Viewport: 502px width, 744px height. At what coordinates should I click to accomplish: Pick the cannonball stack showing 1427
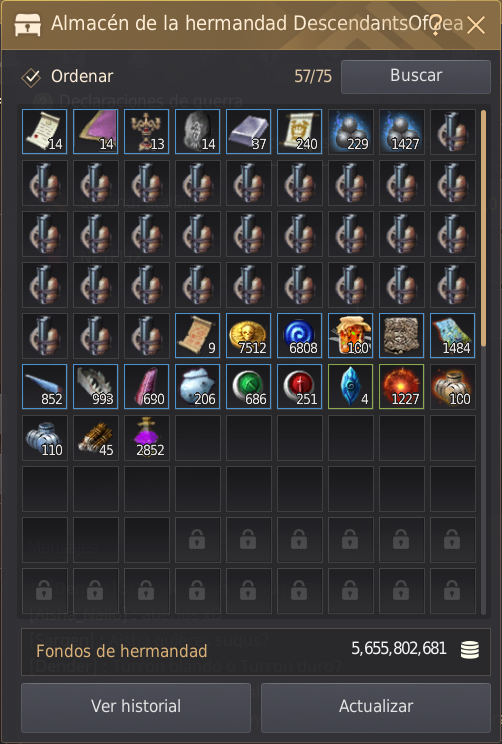coord(401,131)
